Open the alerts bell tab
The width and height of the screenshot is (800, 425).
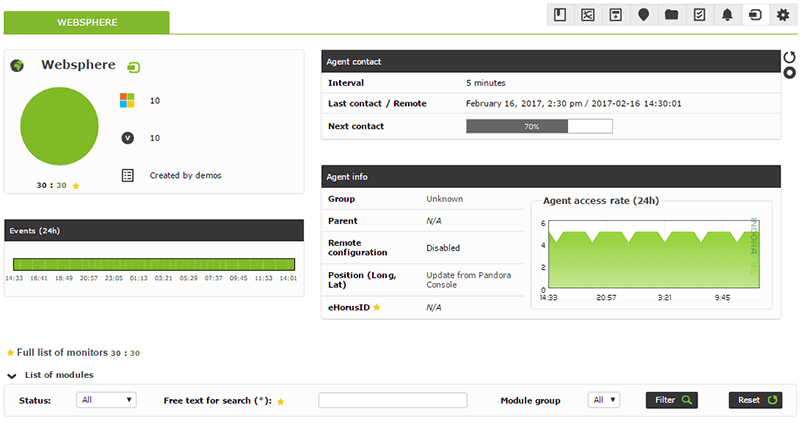coord(727,15)
